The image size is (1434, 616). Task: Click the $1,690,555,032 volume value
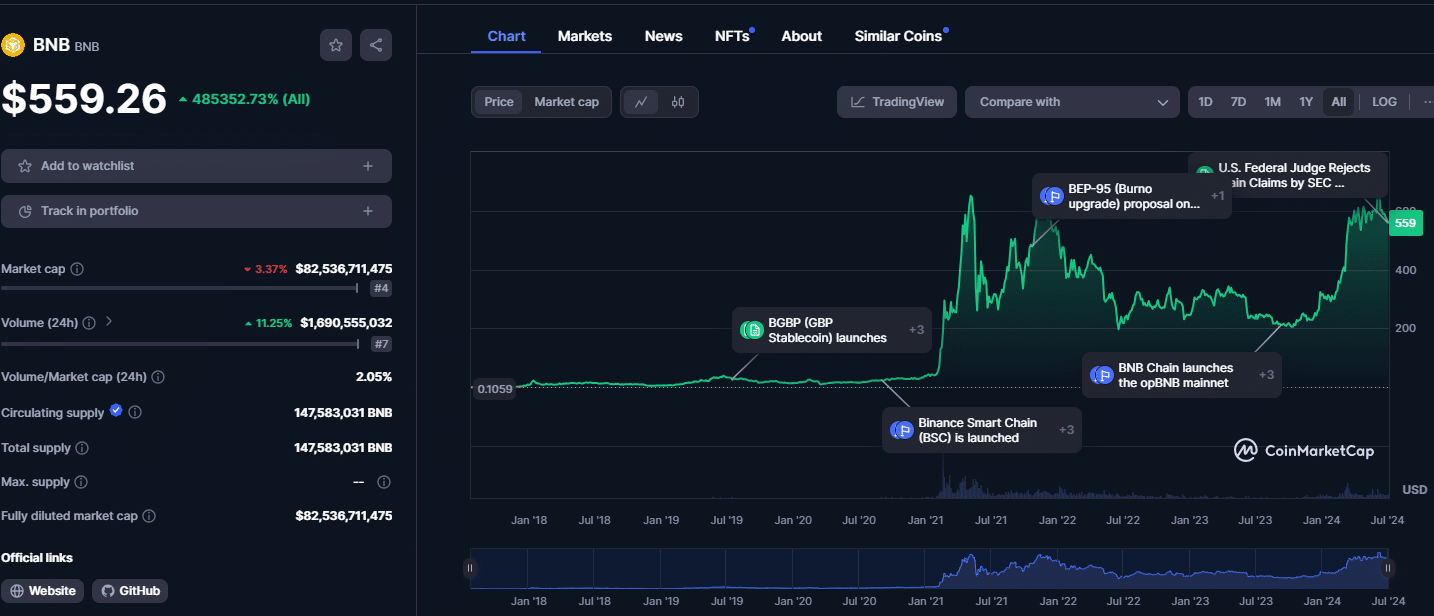pos(346,323)
